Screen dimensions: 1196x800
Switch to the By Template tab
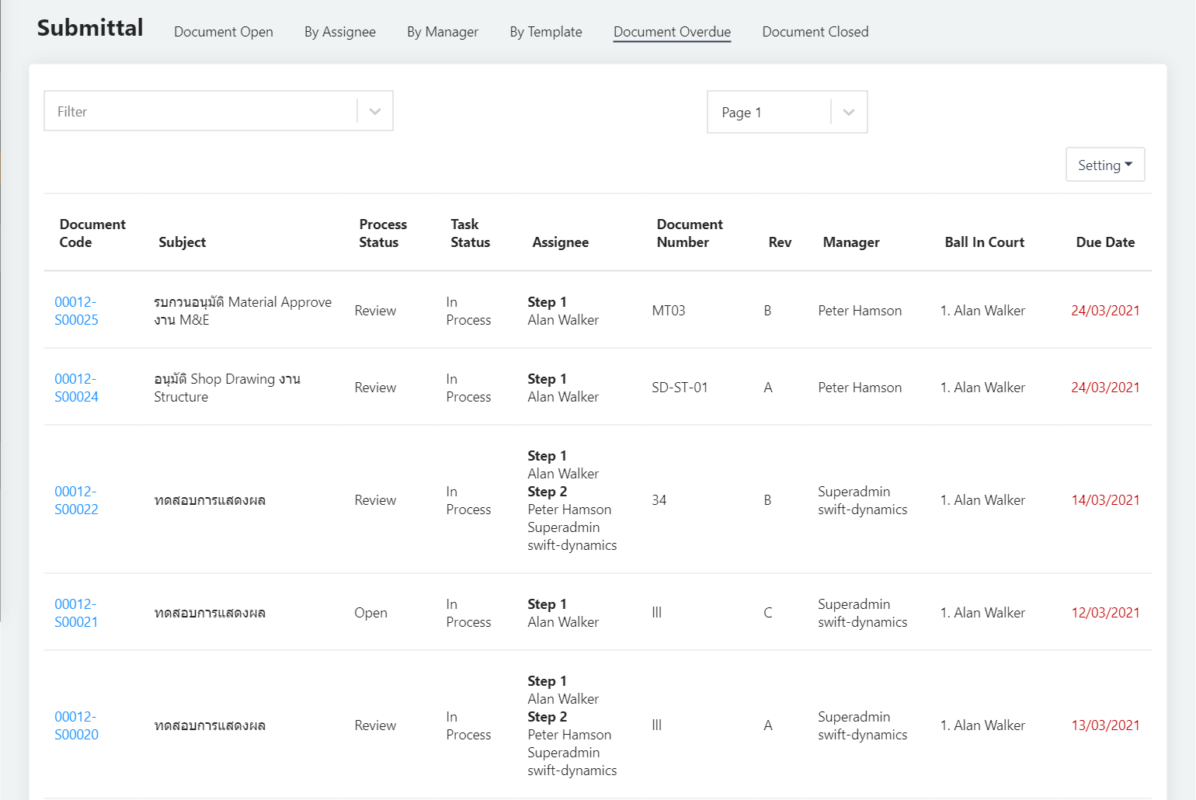pos(545,31)
